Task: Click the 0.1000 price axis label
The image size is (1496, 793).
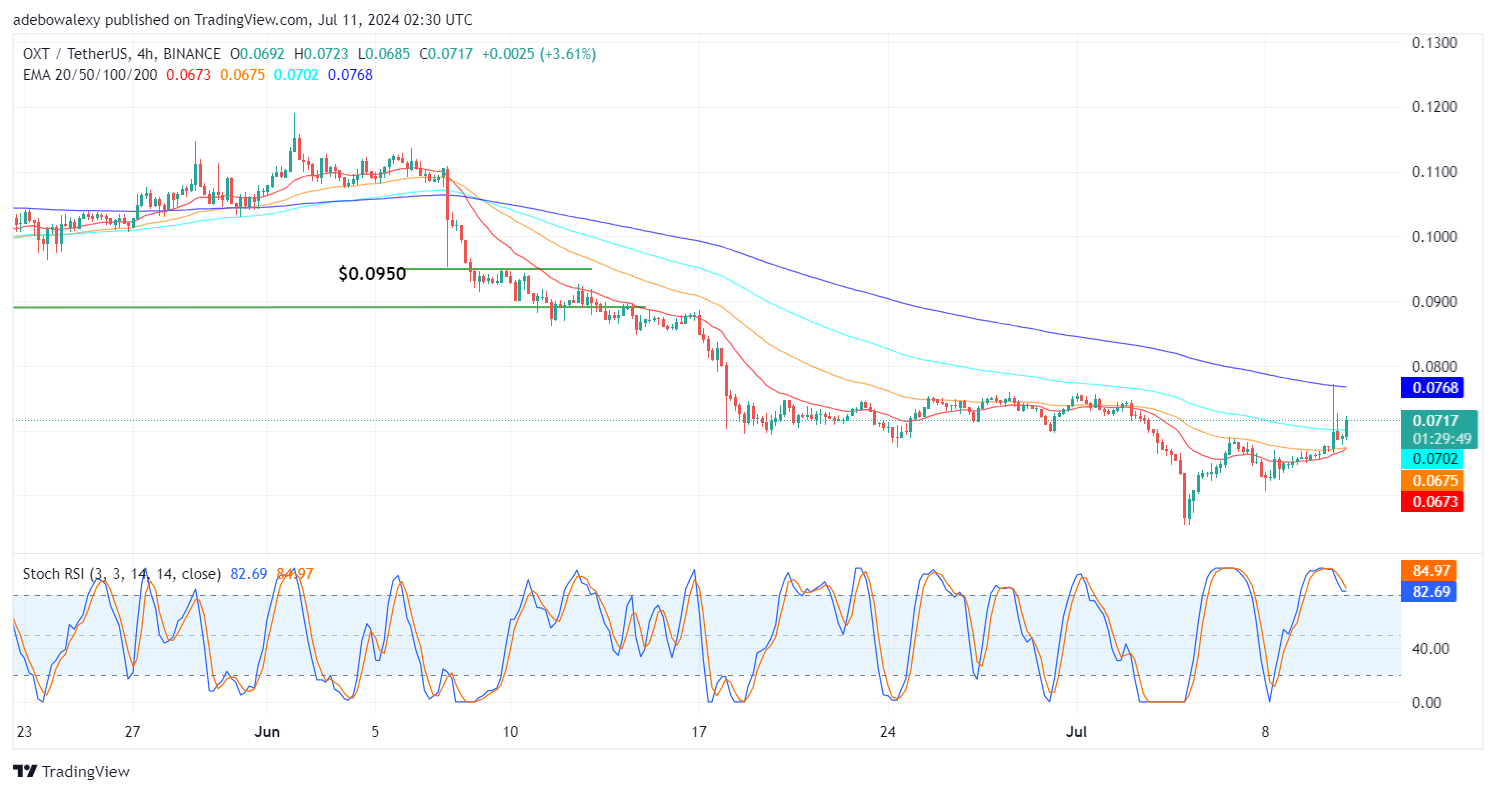Action: coord(1433,237)
